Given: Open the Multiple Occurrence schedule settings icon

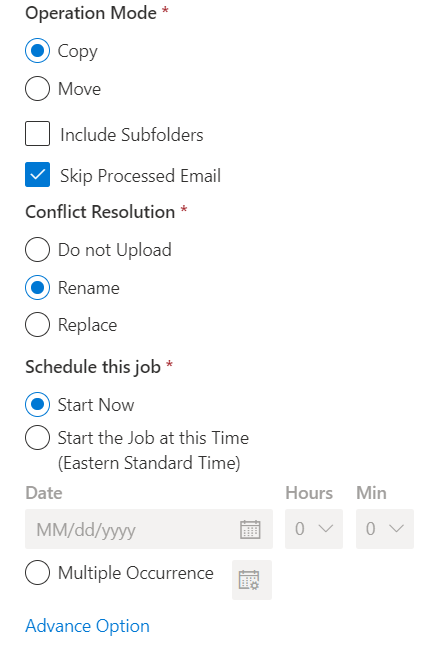Looking at the screenshot, I should (x=252, y=580).
